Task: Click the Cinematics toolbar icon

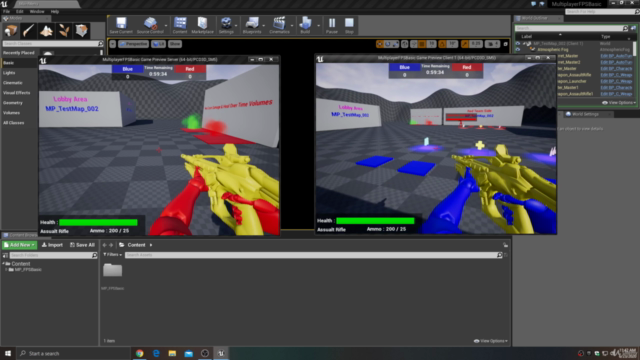Action: point(279,25)
